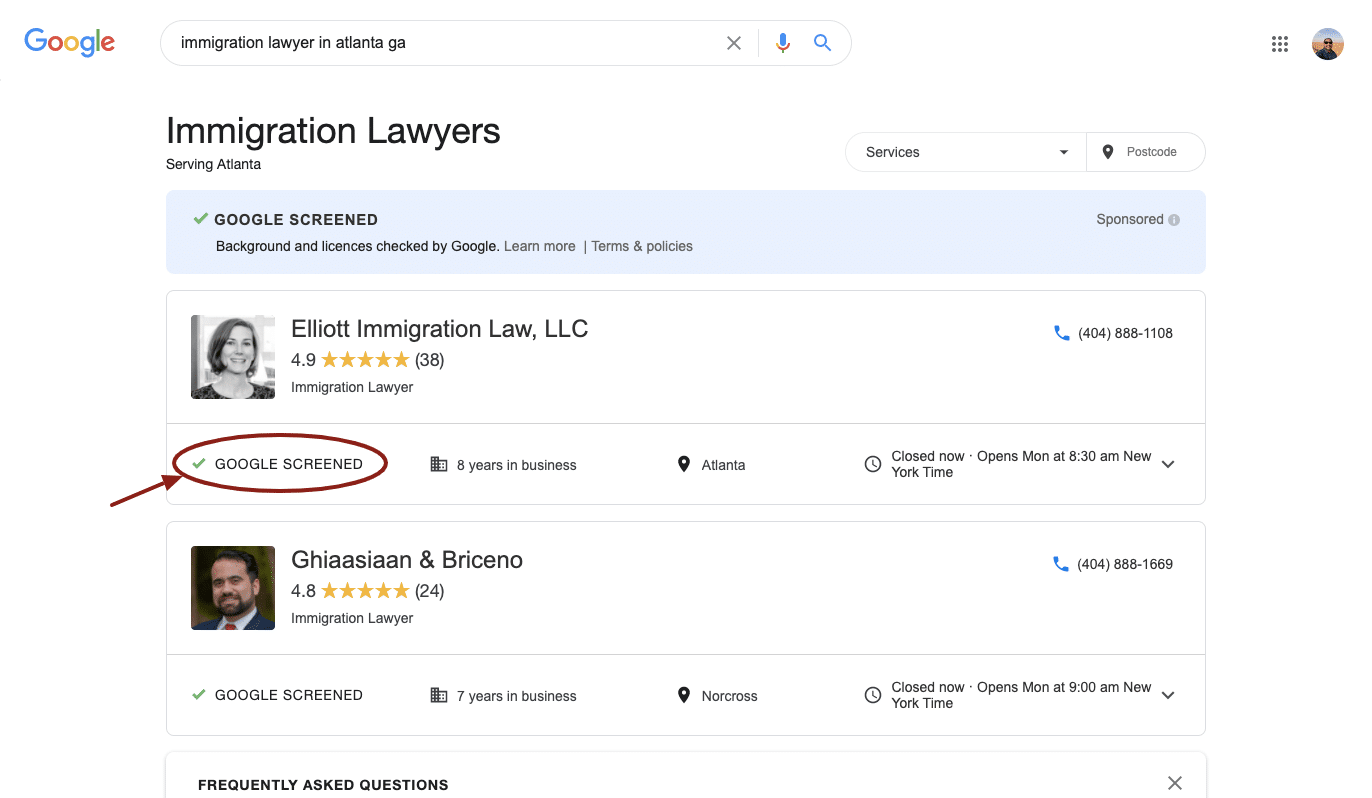Screen dimensions: 1372x798
Task: Open Terms & policies link
Action: [642, 246]
